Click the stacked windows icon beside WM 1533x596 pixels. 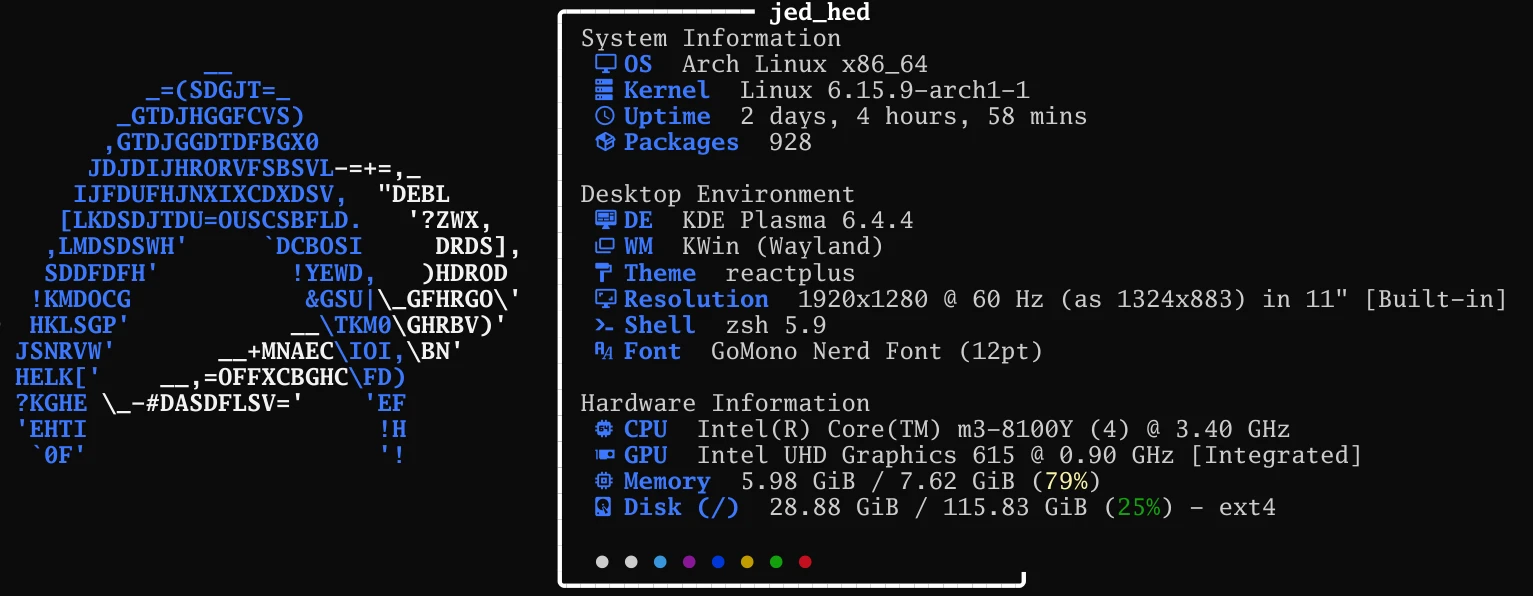coord(604,246)
